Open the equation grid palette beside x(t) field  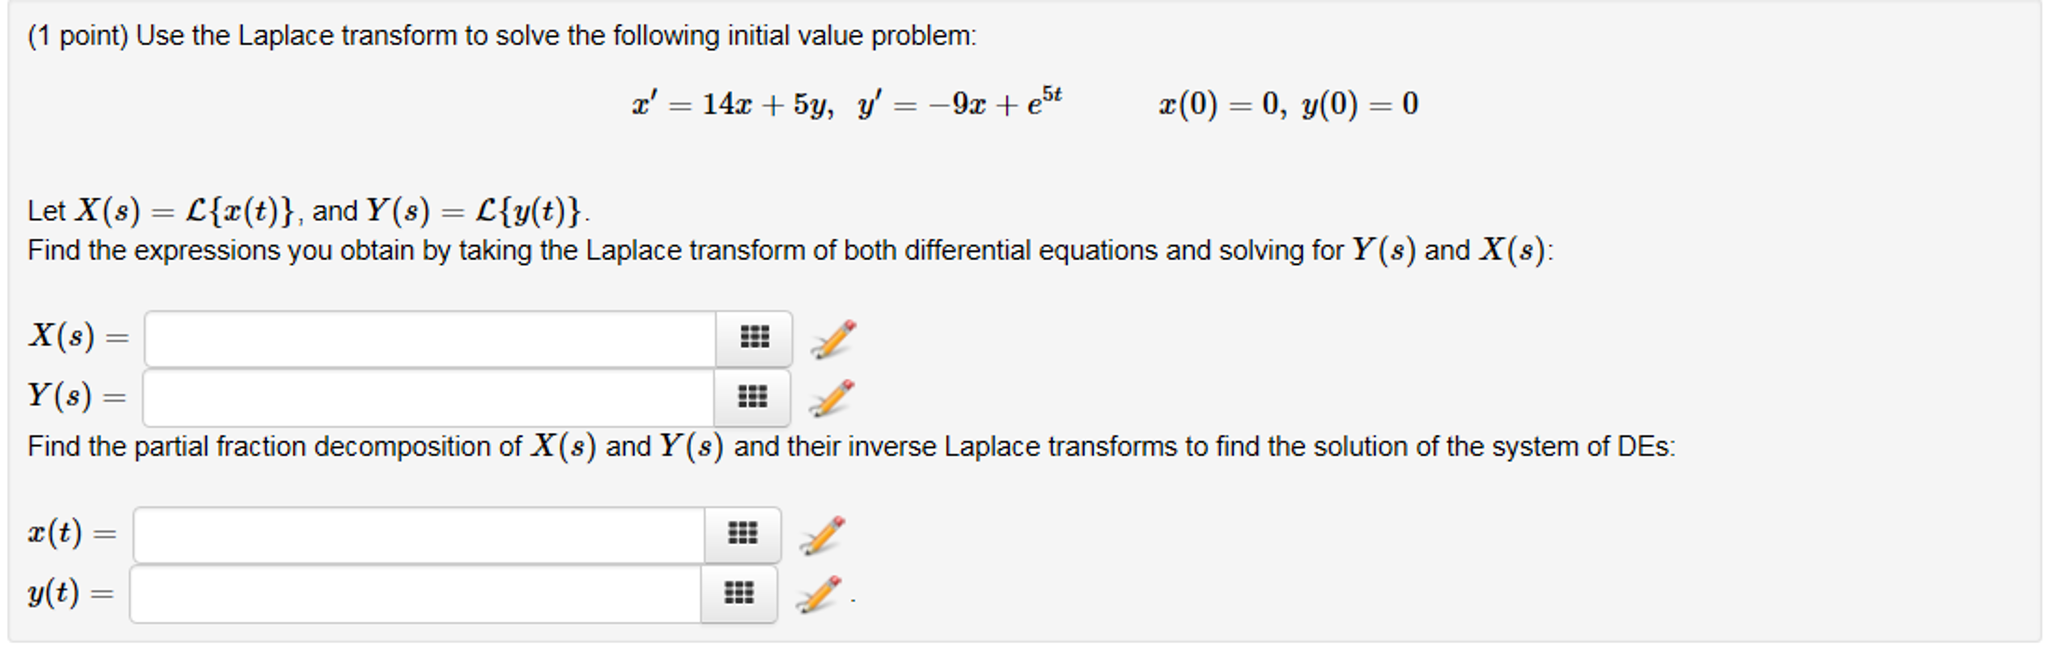[742, 534]
